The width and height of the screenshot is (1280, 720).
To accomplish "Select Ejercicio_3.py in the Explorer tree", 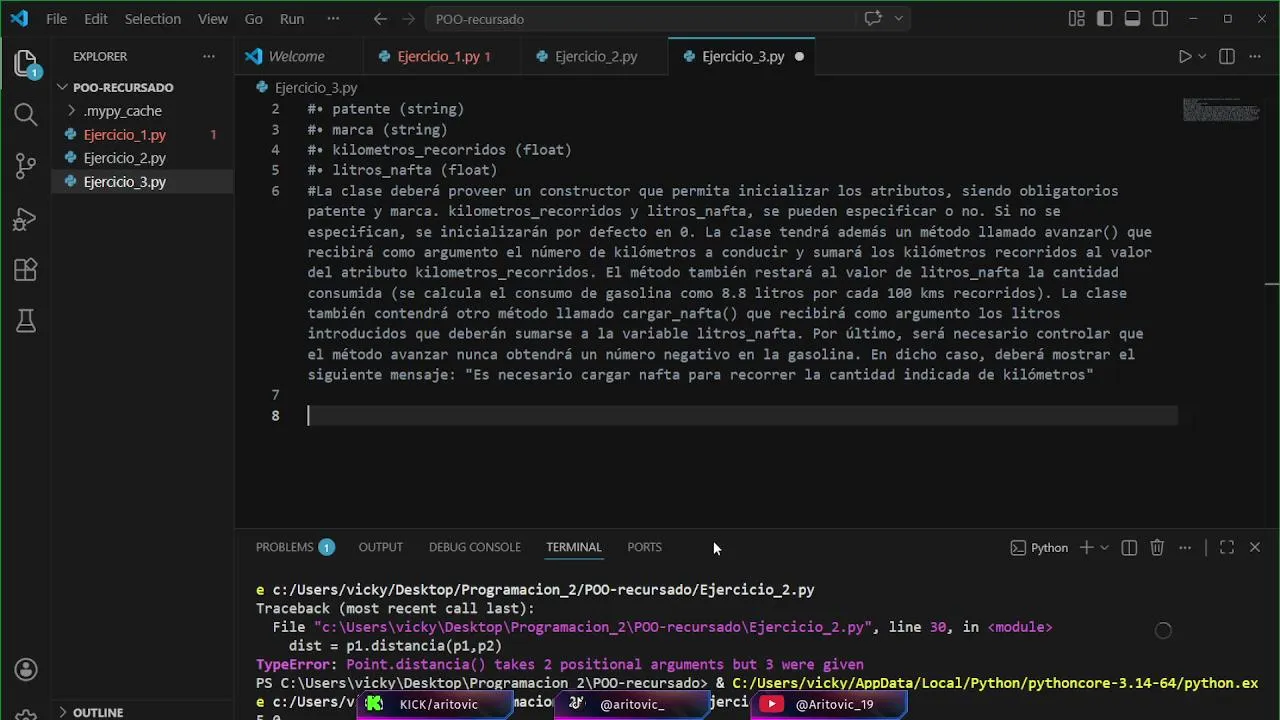I will [143, 182].
